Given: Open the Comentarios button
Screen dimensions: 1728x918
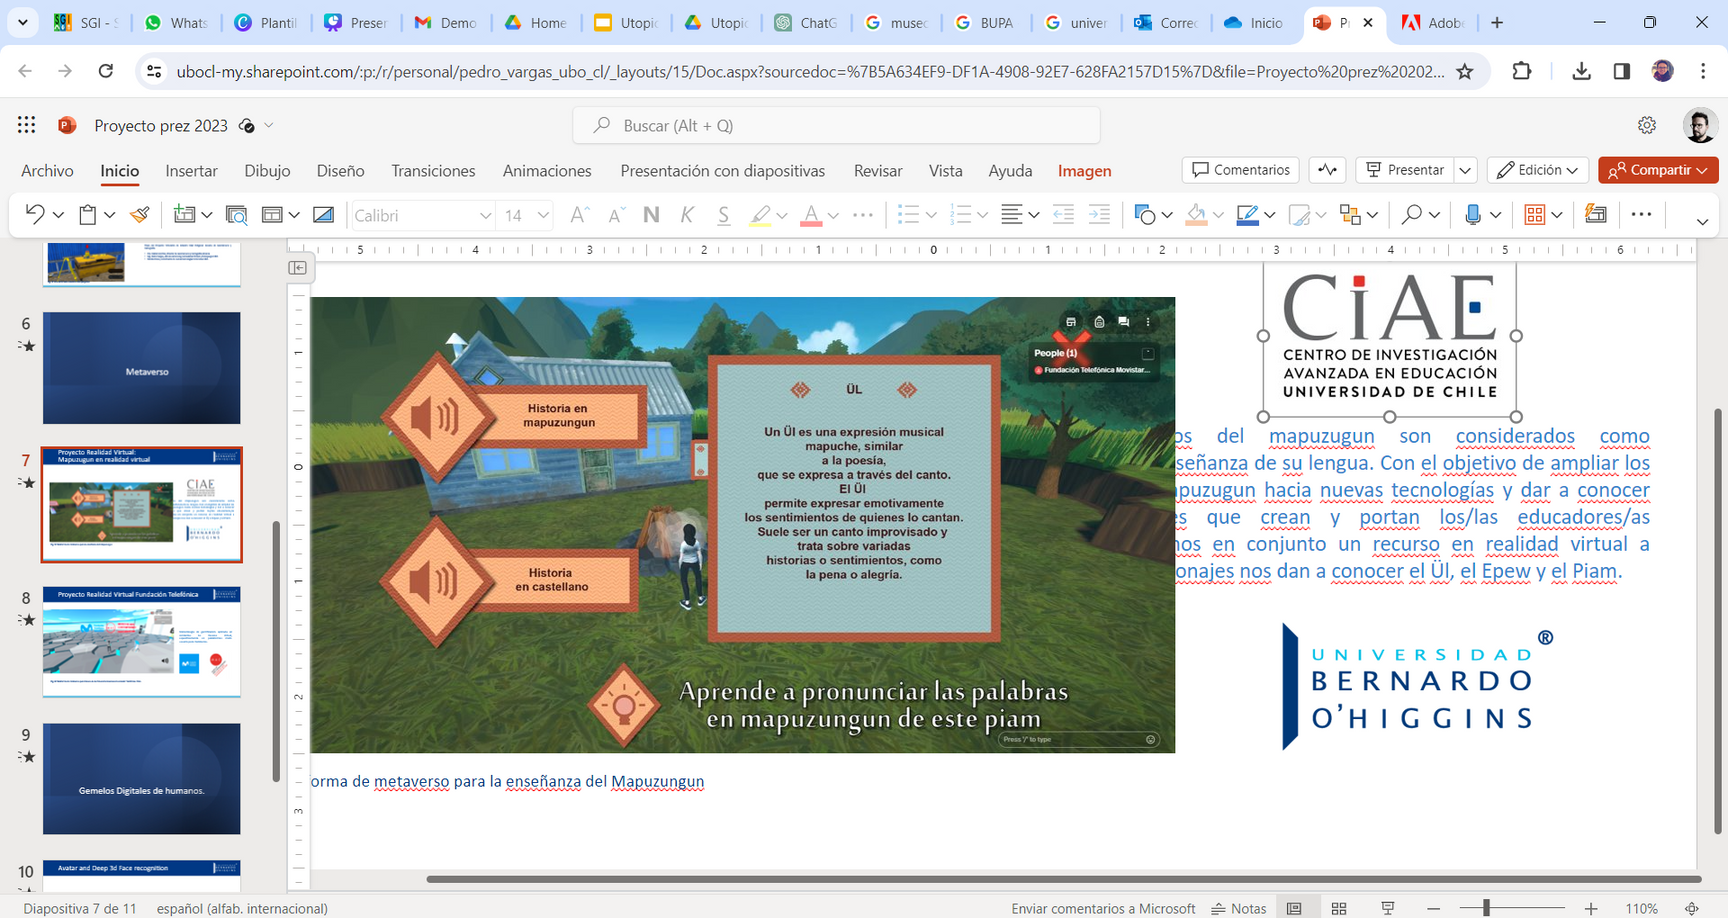Looking at the screenshot, I should [1240, 170].
